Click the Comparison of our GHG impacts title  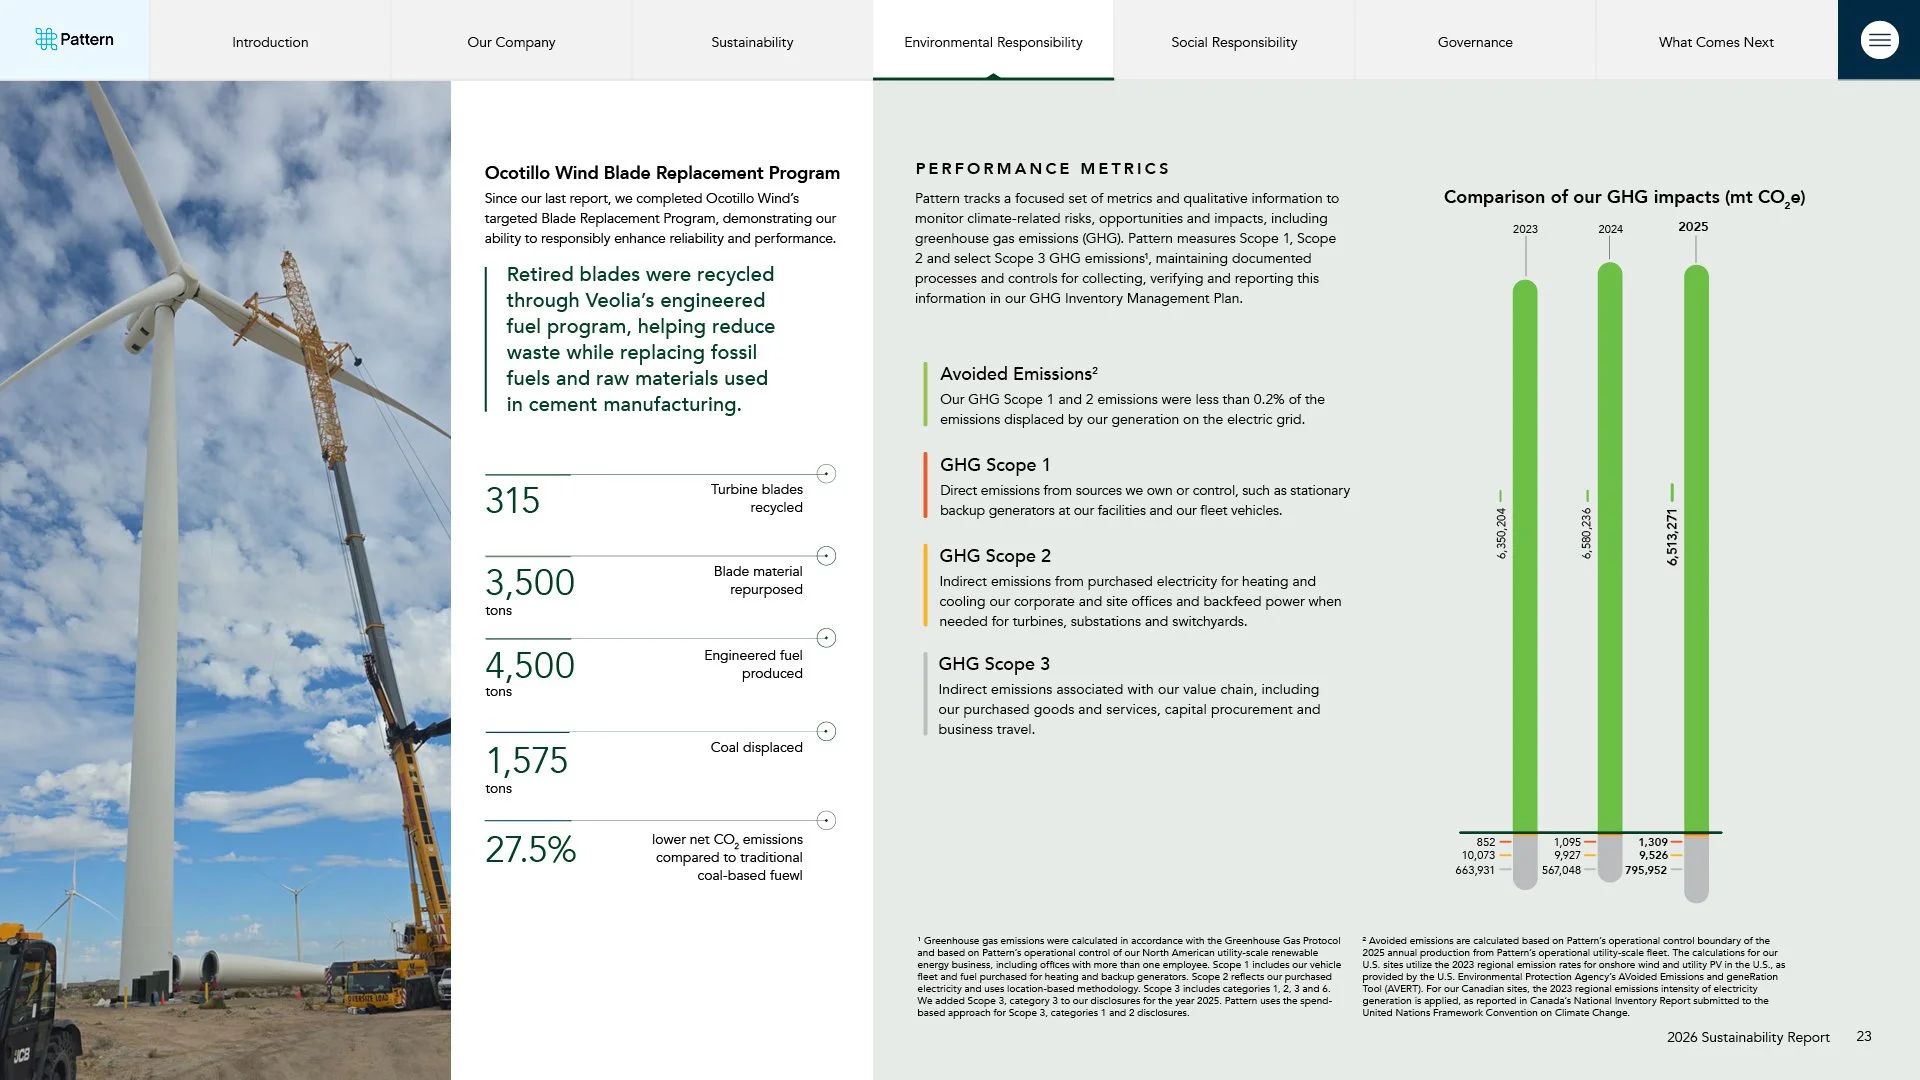1624,198
